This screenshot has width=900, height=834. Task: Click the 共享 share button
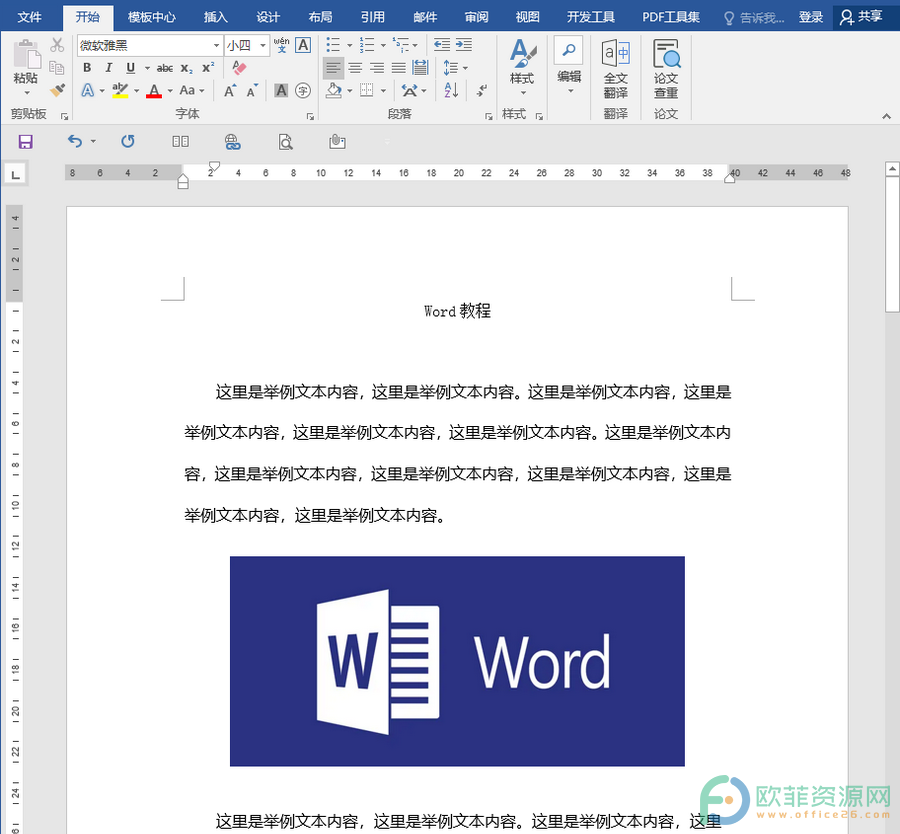(x=862, y=17)
